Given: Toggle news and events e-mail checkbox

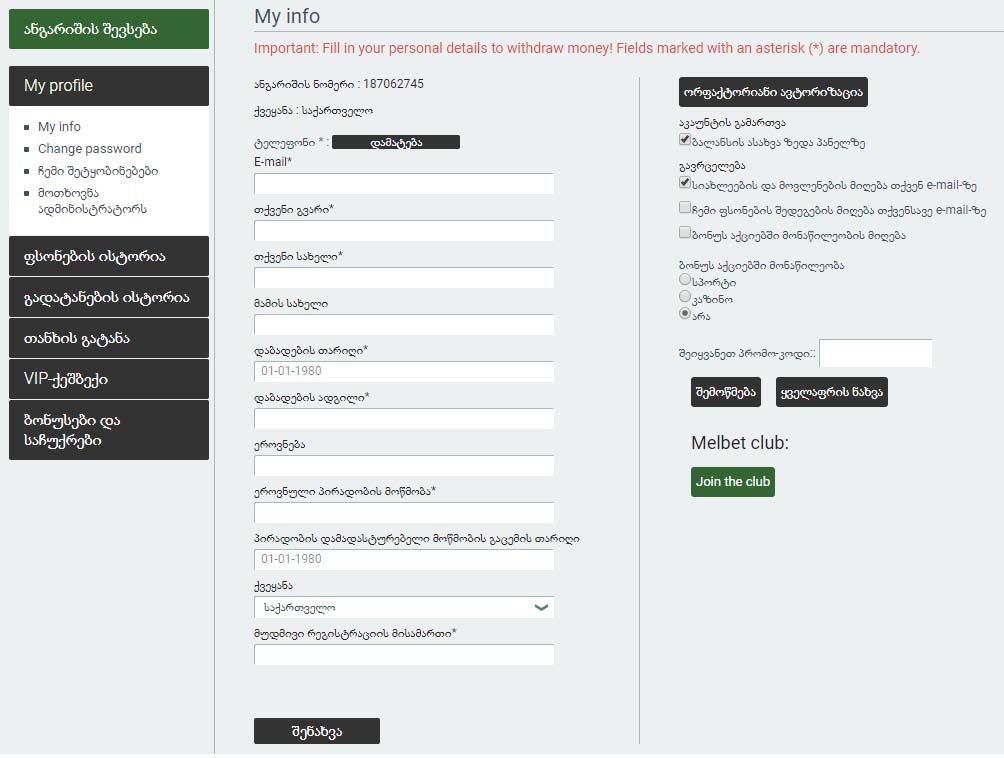Looking at the screenshot, I should point(685,184).
